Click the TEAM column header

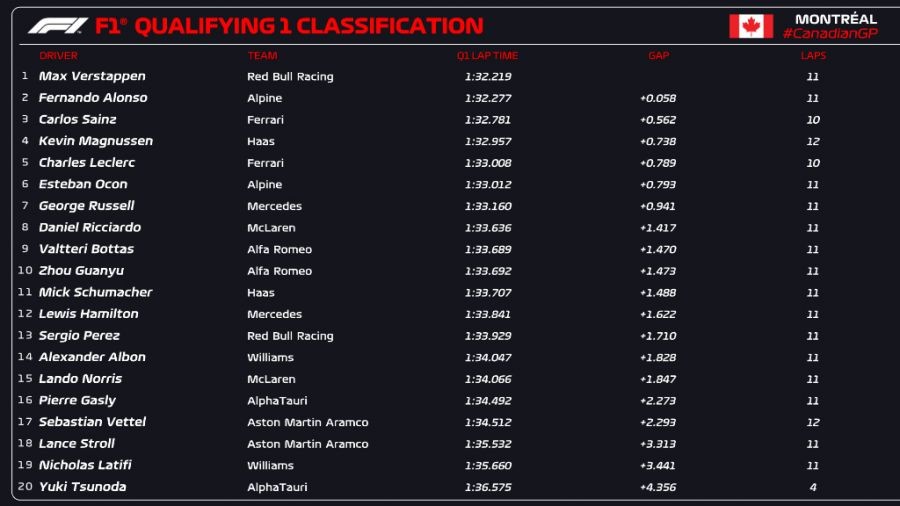(262, 56)
